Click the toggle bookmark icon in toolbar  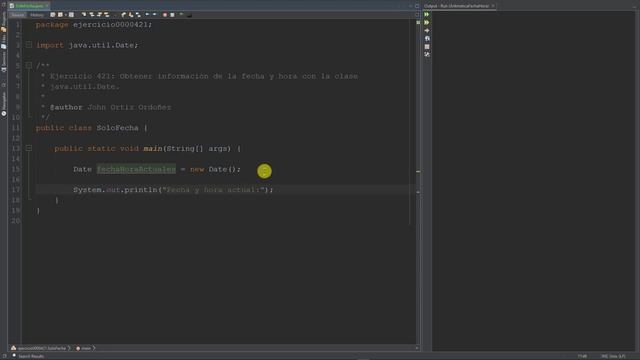point(138,15)
